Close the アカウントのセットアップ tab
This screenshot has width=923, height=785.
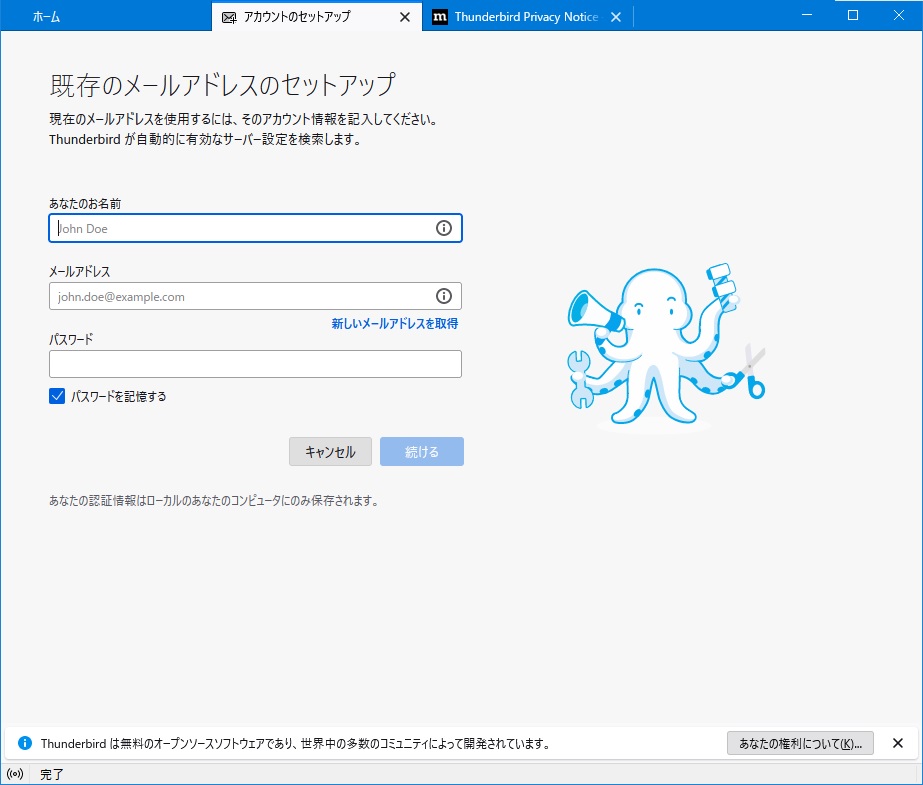pos(404,17)
